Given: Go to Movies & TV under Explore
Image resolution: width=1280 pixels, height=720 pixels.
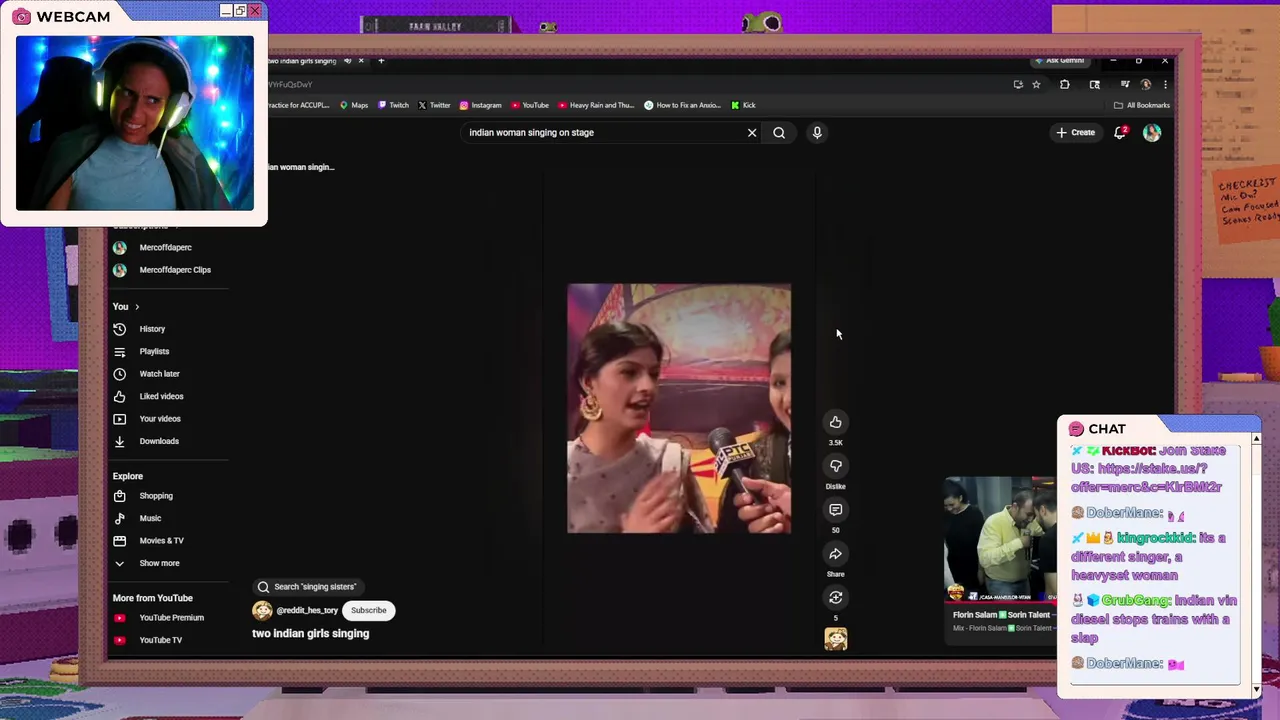Looking at the screenshot, I should pos(161,541).
